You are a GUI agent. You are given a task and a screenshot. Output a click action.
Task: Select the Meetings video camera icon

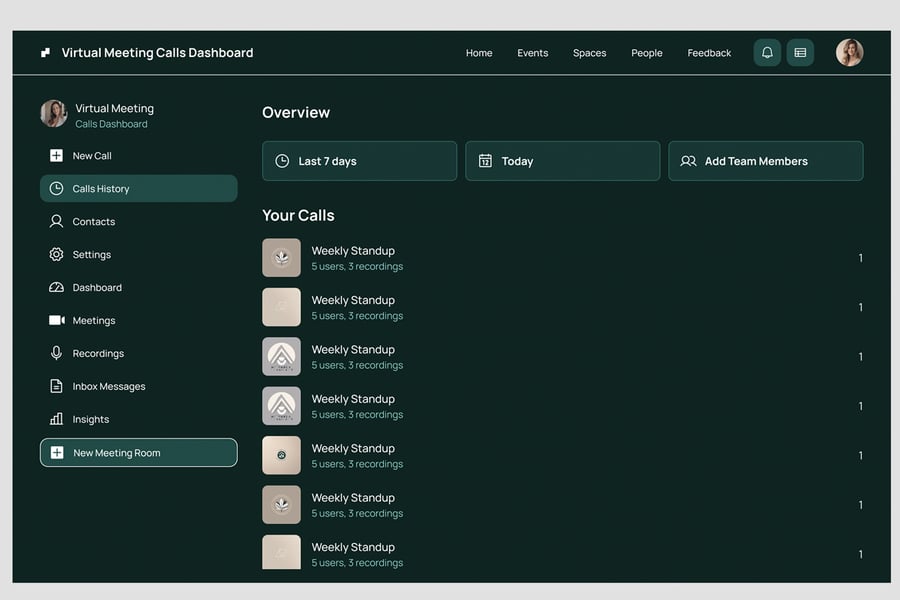(x=56, y=320)
